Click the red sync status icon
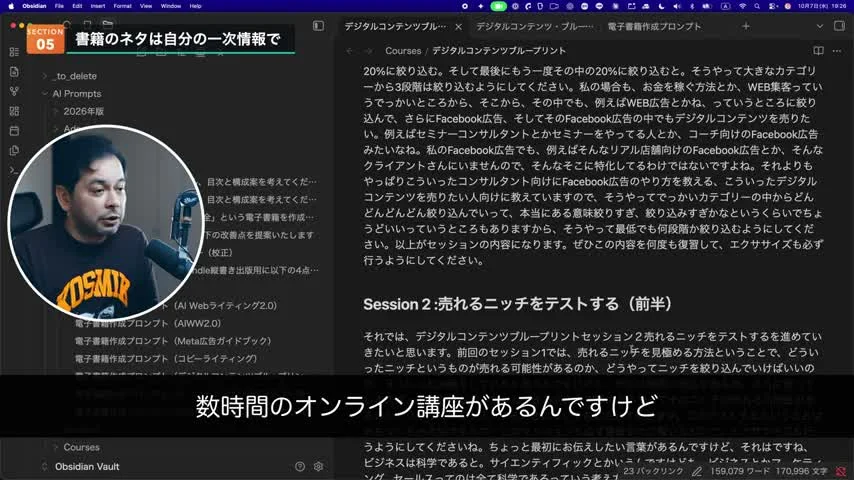The width and height of the screenshot is (854, 480). click(x=841, y=471)
